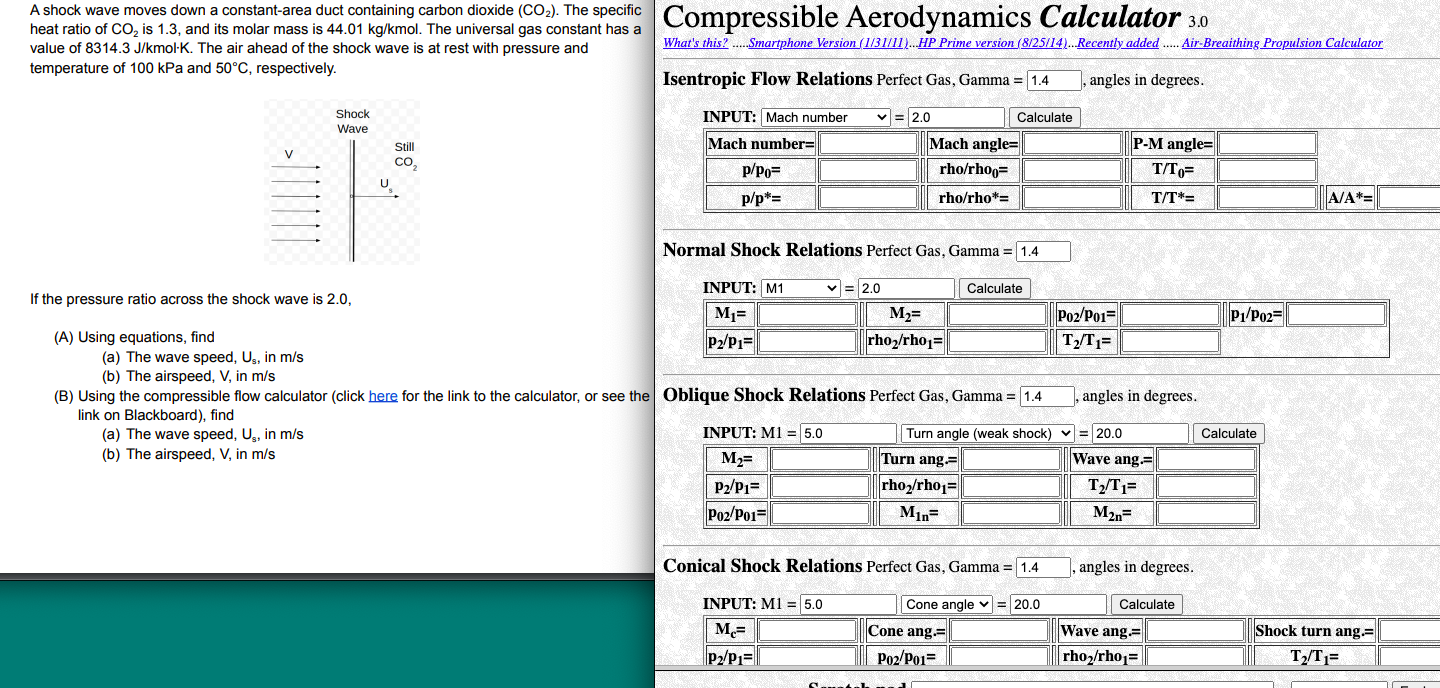1440x688 pixels.
Task: Open the 'What's this?' link
Action: point(696,43)
